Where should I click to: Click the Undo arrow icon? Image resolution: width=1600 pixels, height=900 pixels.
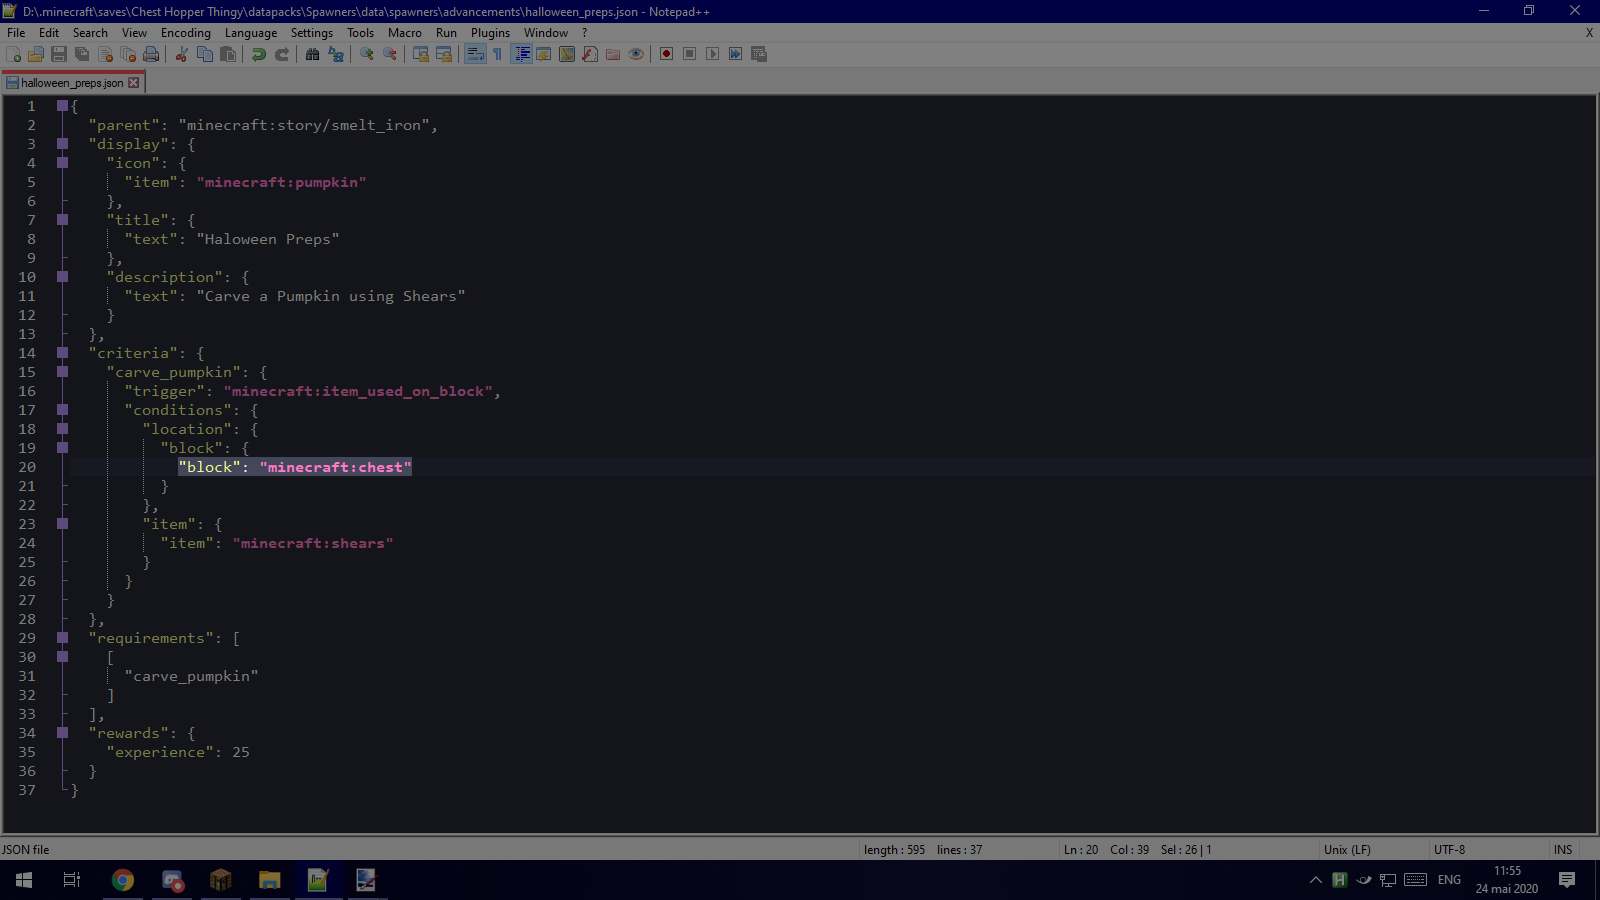click(259, 54)
